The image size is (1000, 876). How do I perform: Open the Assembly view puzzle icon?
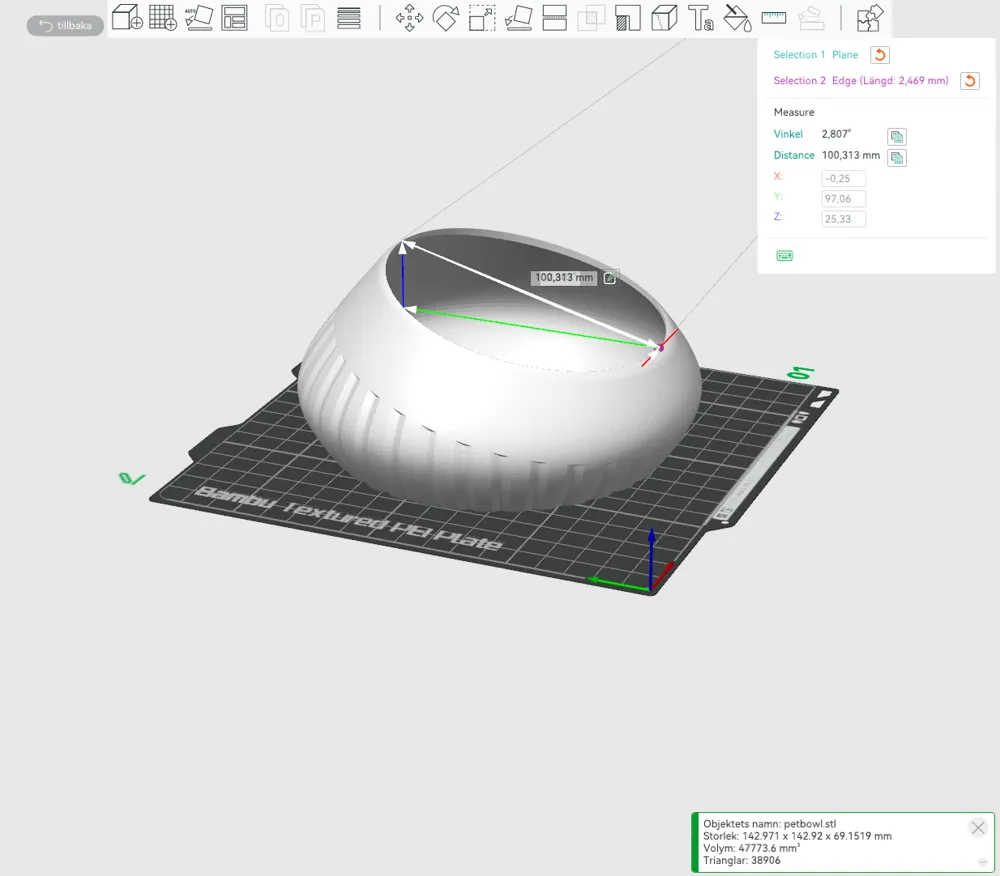(x=870, y=18)
